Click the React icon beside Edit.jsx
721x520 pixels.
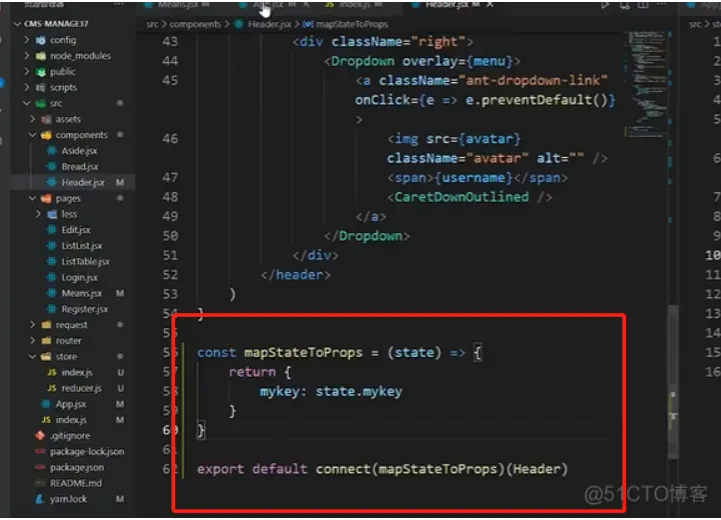click(x=52, y=230)
